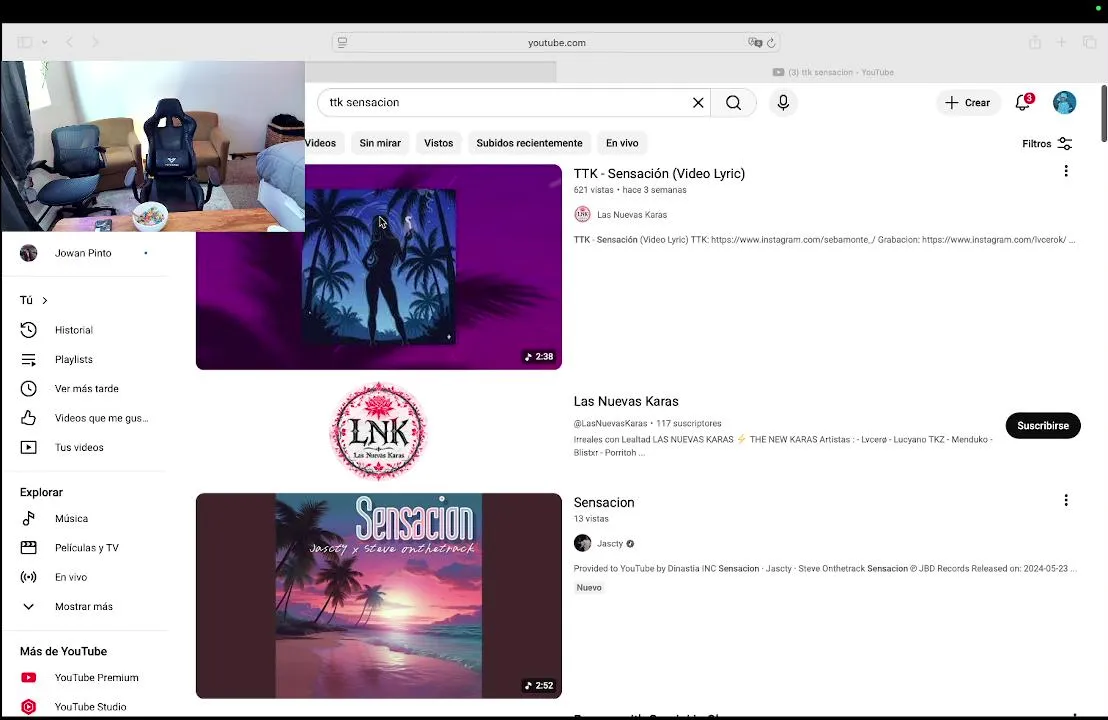Open Playlists in the sidebar
Screen dimensions: 1108x720
point(85,360)
